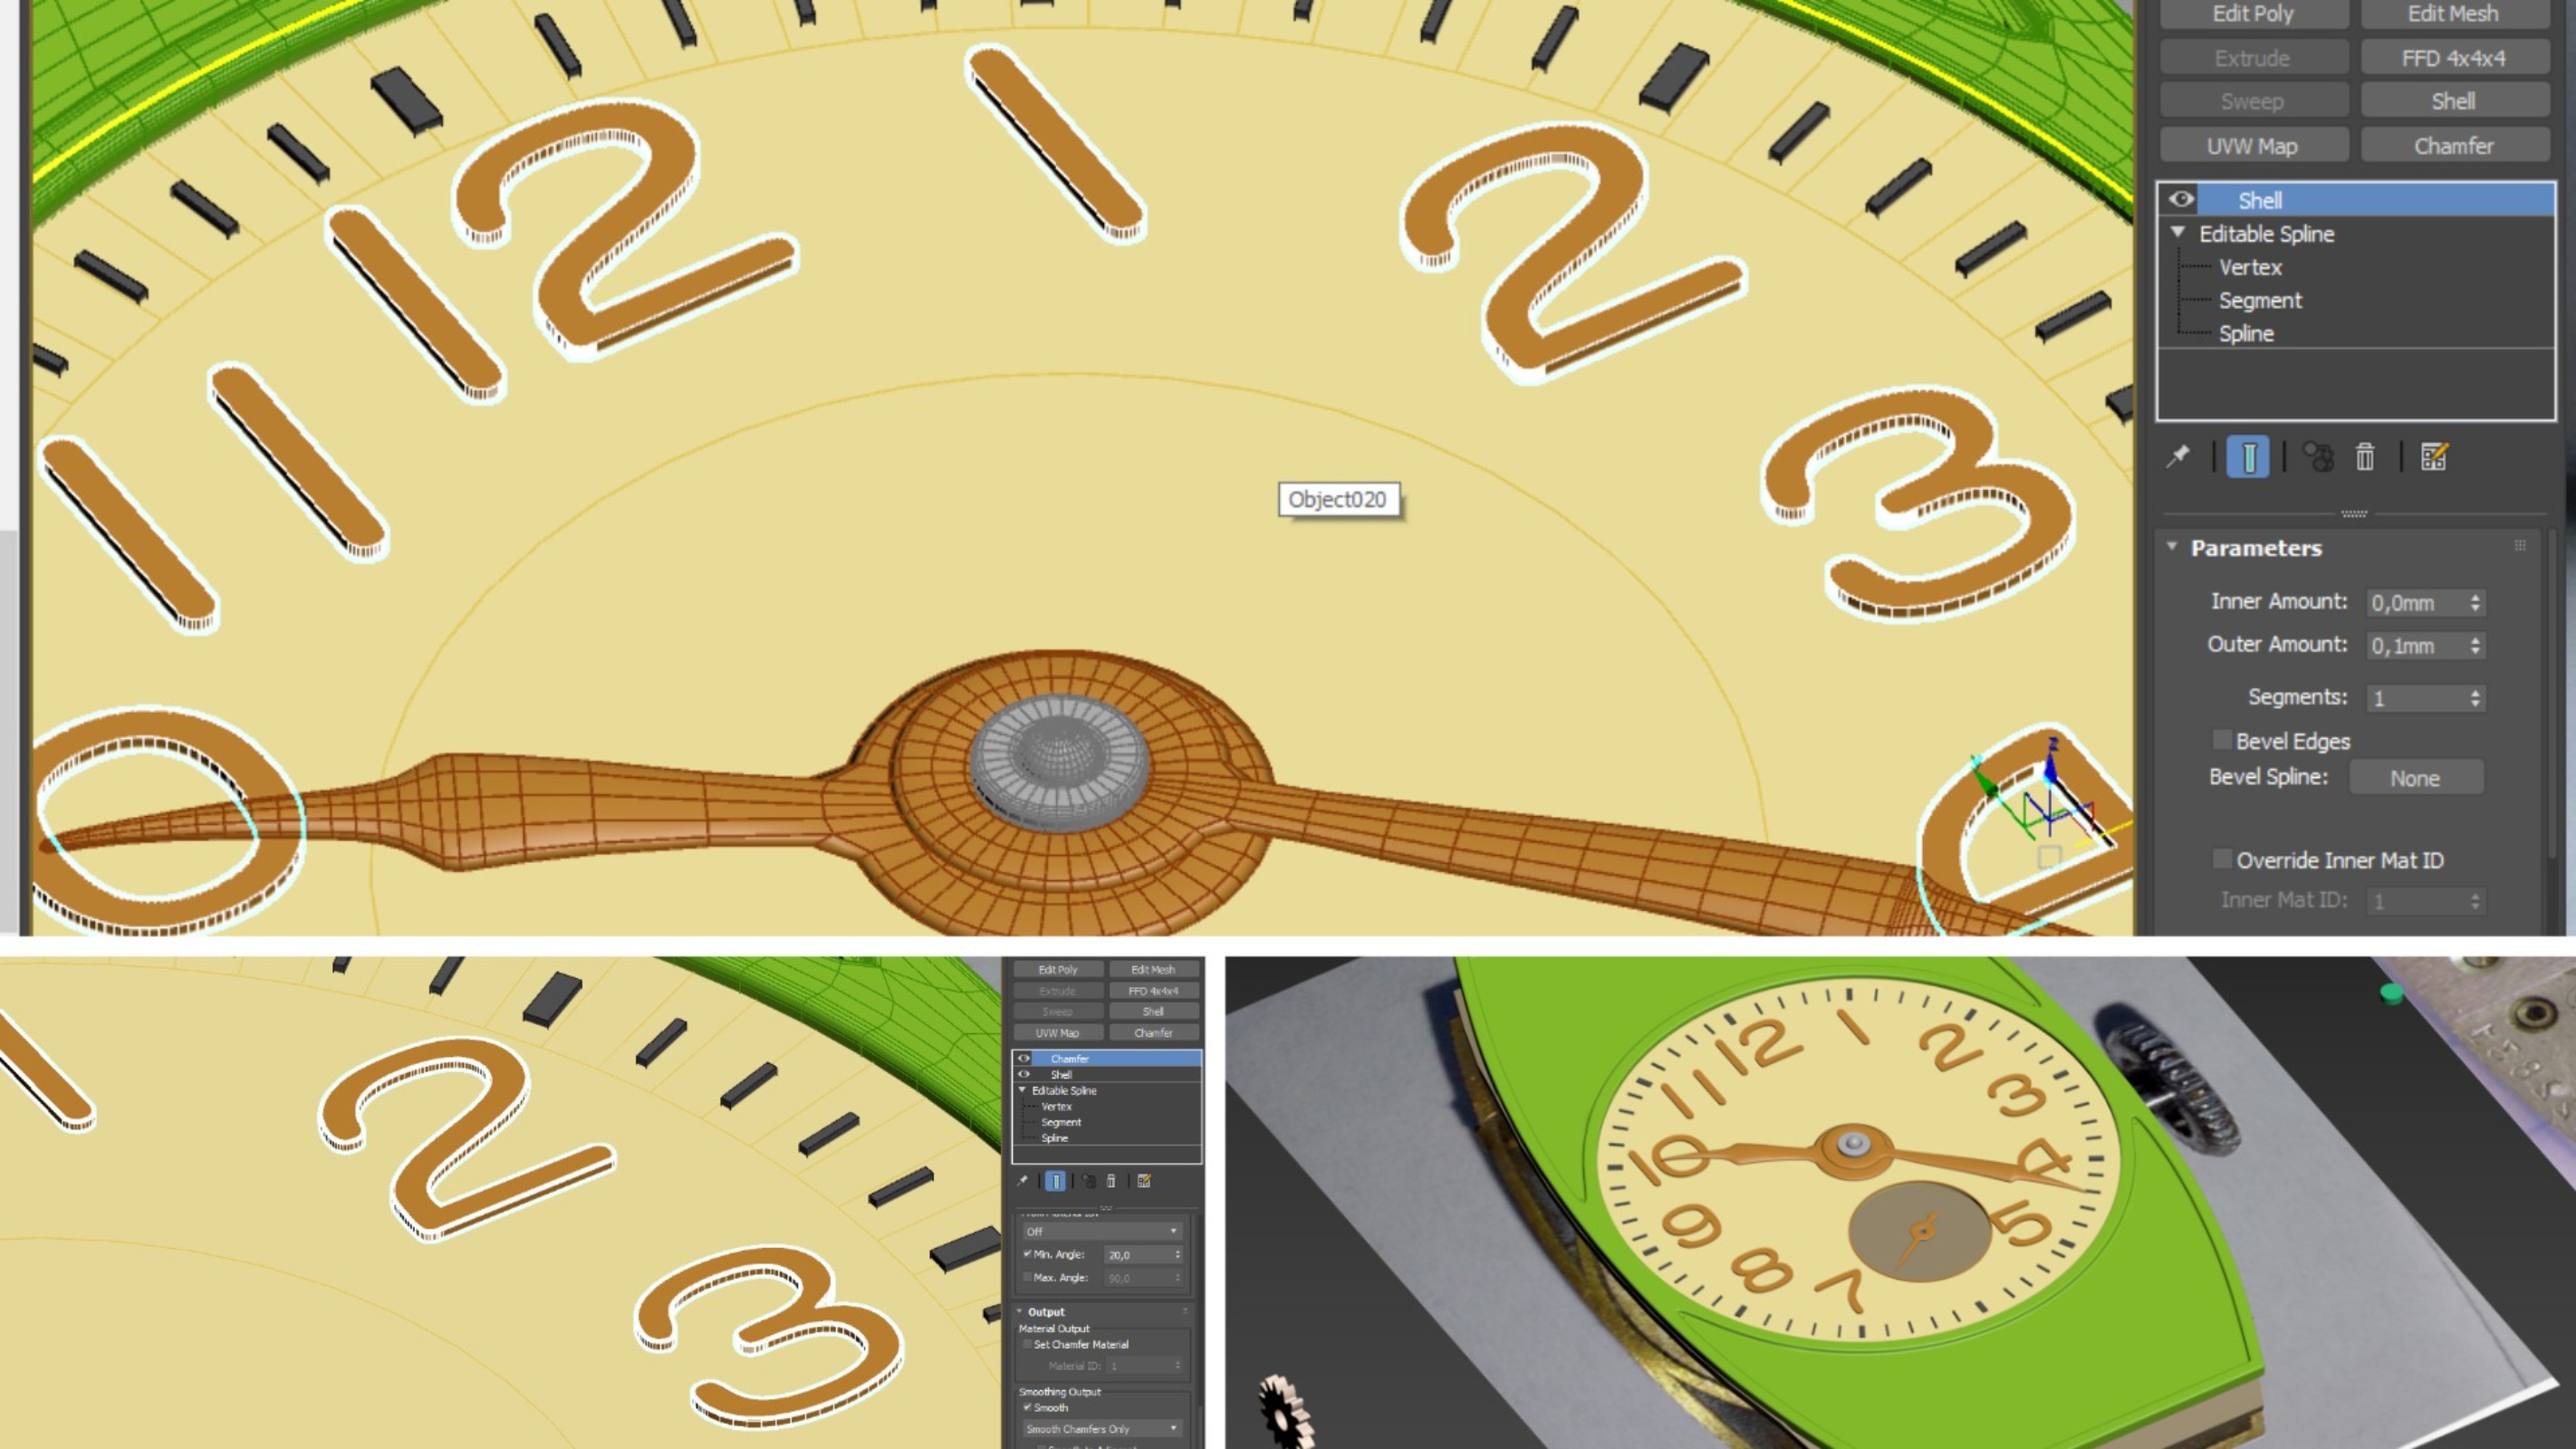2576x1449 pixels.
Task: Collapse Editable Spline tree in the top stack
Action: pos(2178,232)
